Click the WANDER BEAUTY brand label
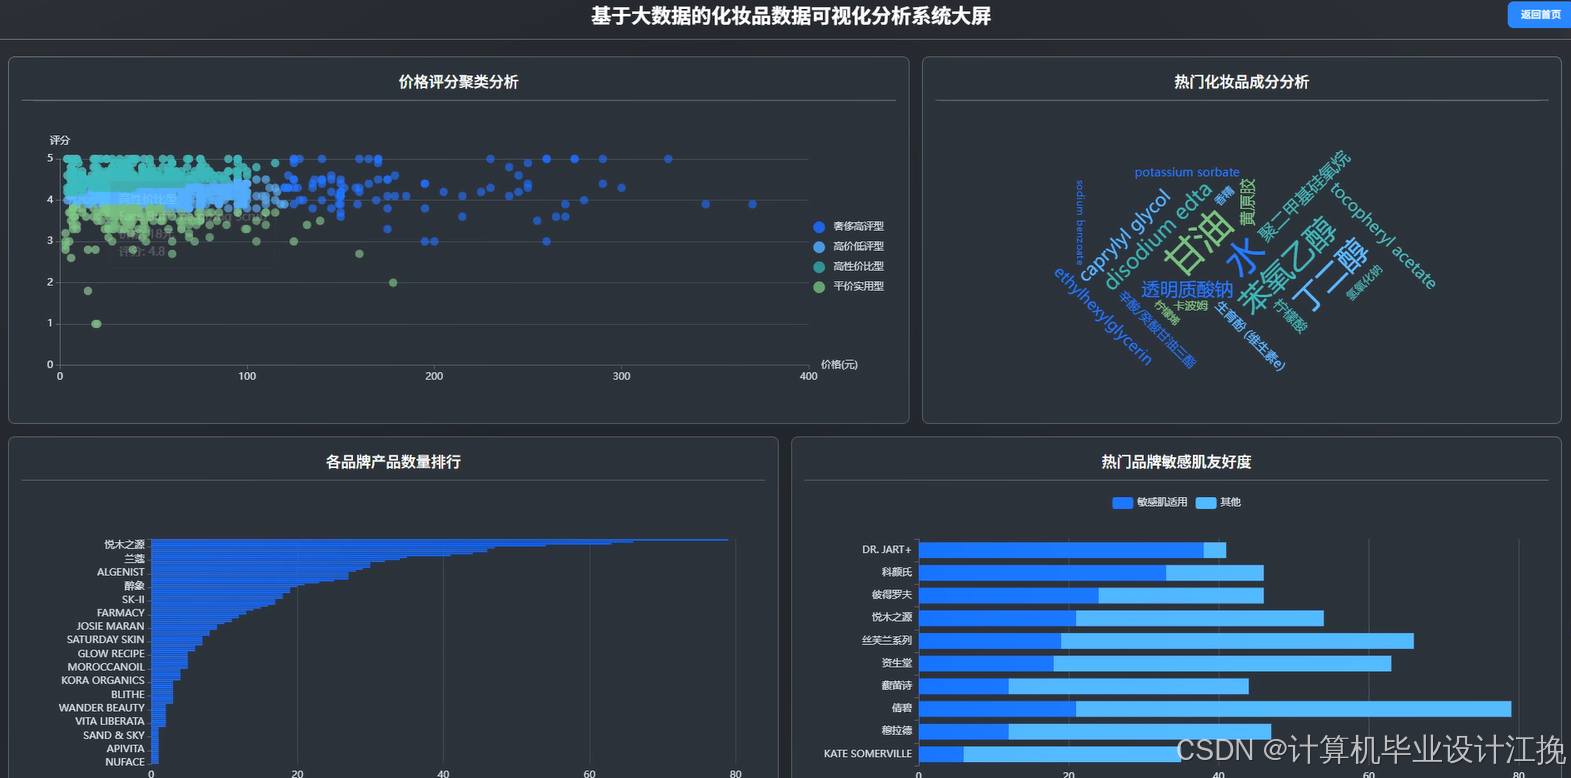1571x778 pixels. [102, 708]
